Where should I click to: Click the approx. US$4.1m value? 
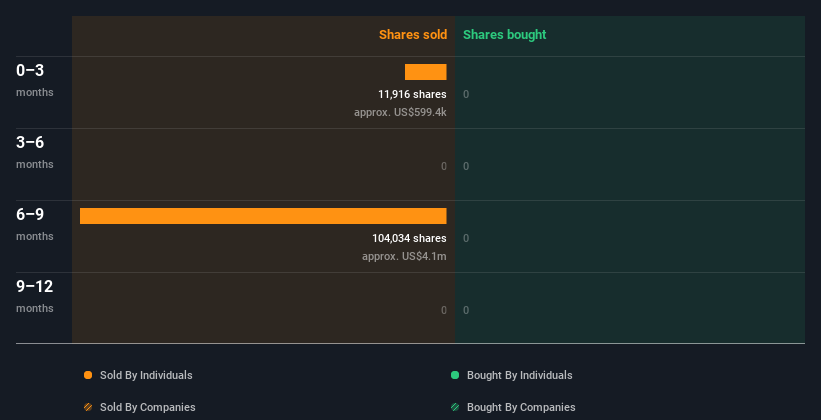point(404,256)
